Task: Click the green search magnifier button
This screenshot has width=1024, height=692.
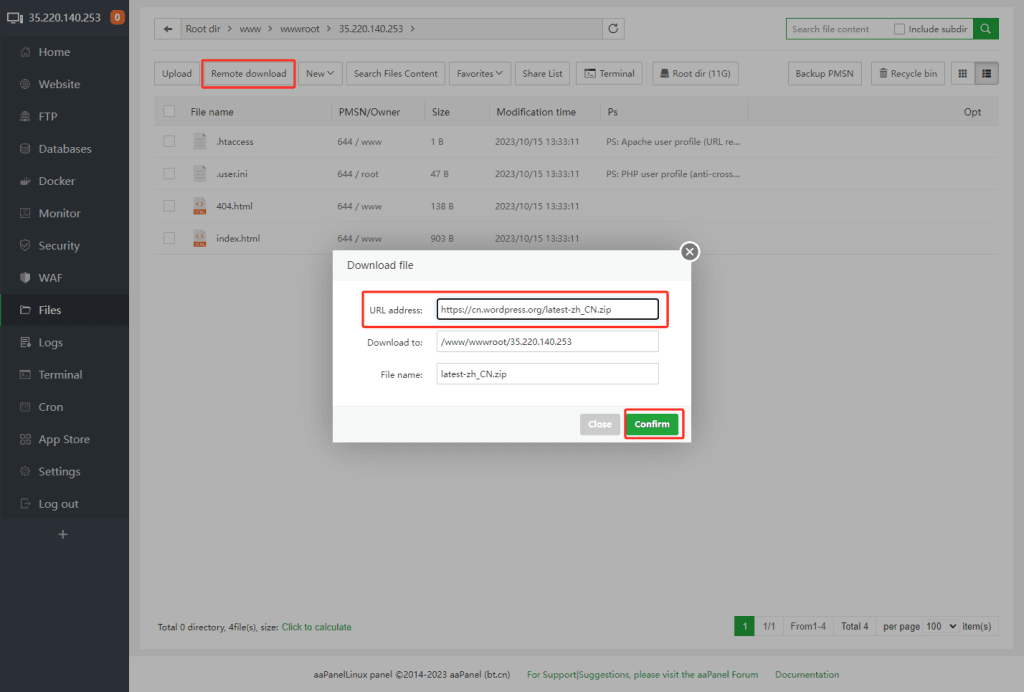Action: tap(986, 29)
